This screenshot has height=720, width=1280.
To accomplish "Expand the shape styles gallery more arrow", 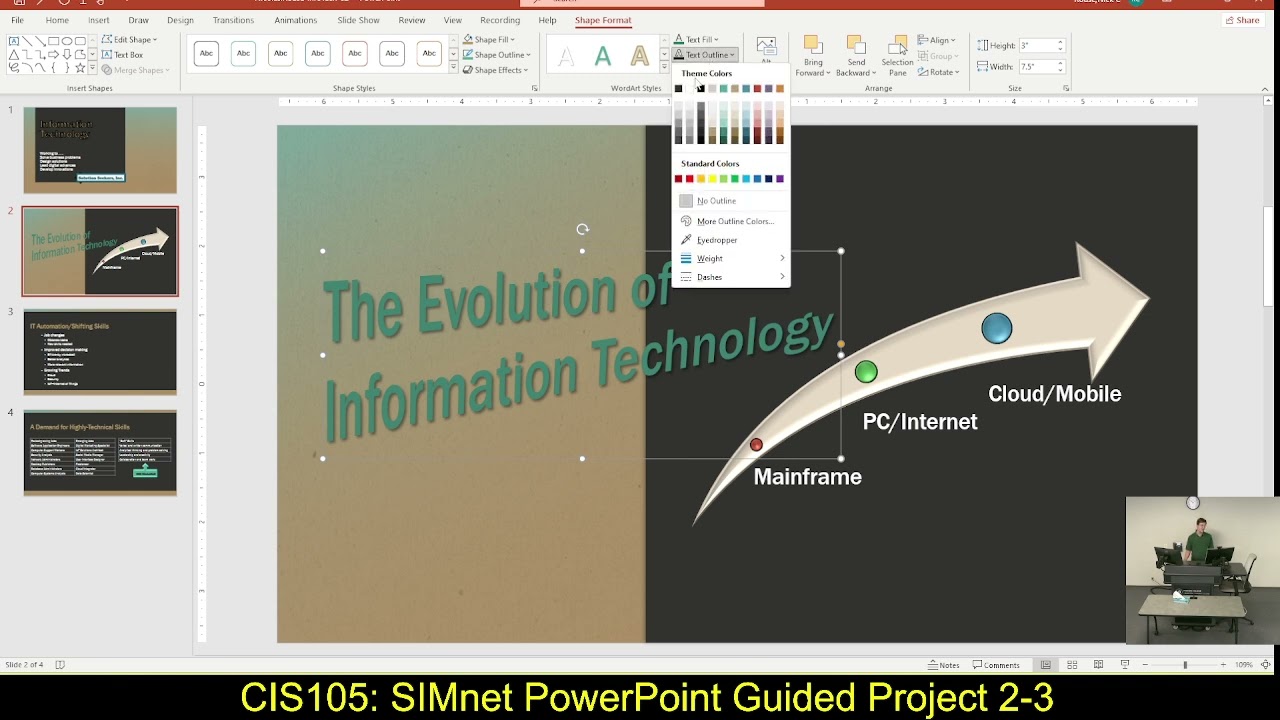I will tap(453, 68).
